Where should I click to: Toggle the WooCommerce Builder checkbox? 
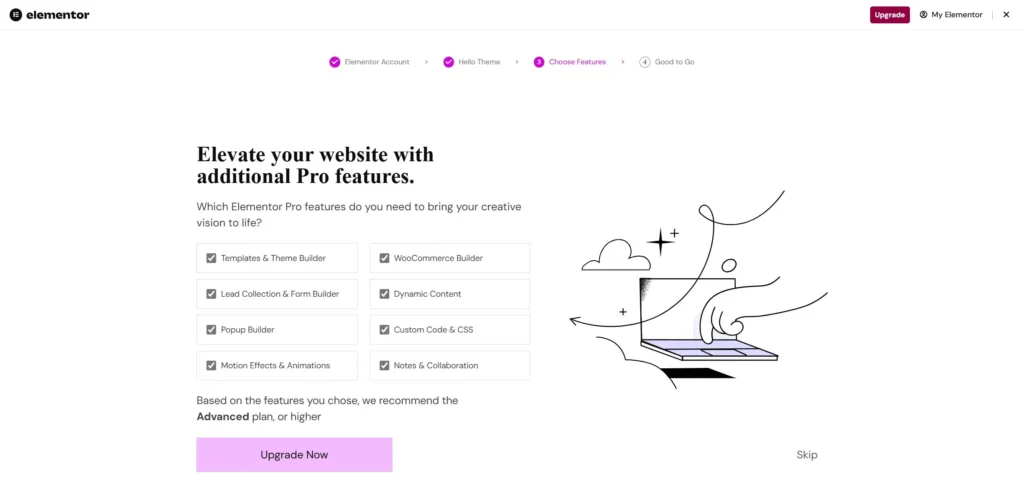pyautogui.click(x=384, y=258)
